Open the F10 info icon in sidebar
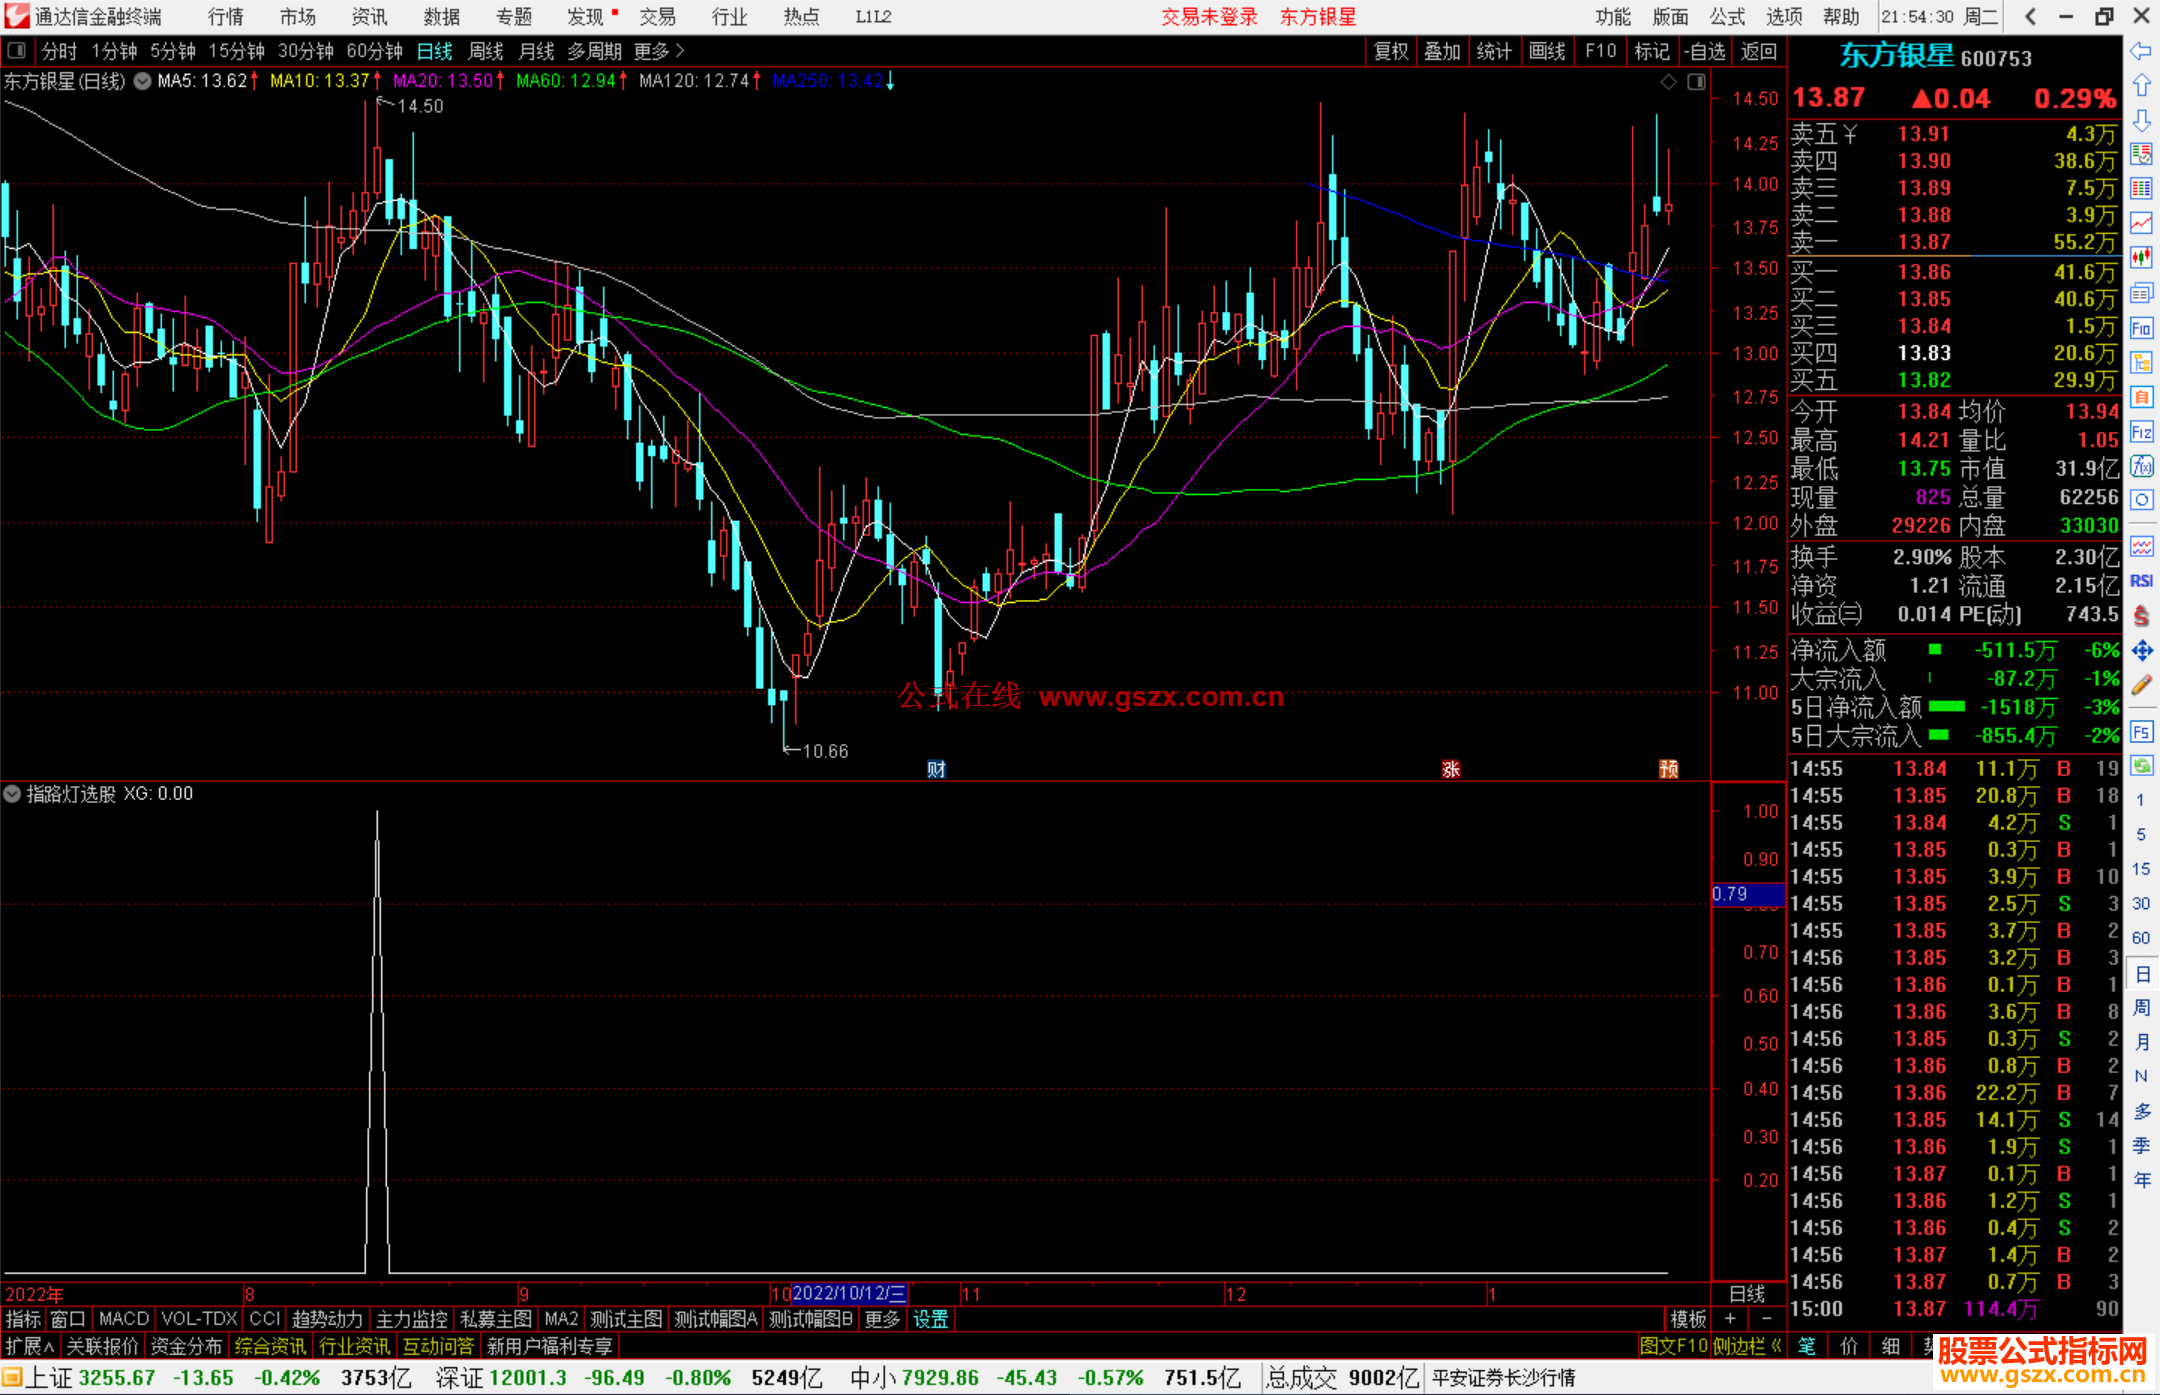The image size is (2160, 1395). (x=2141, y=329)
